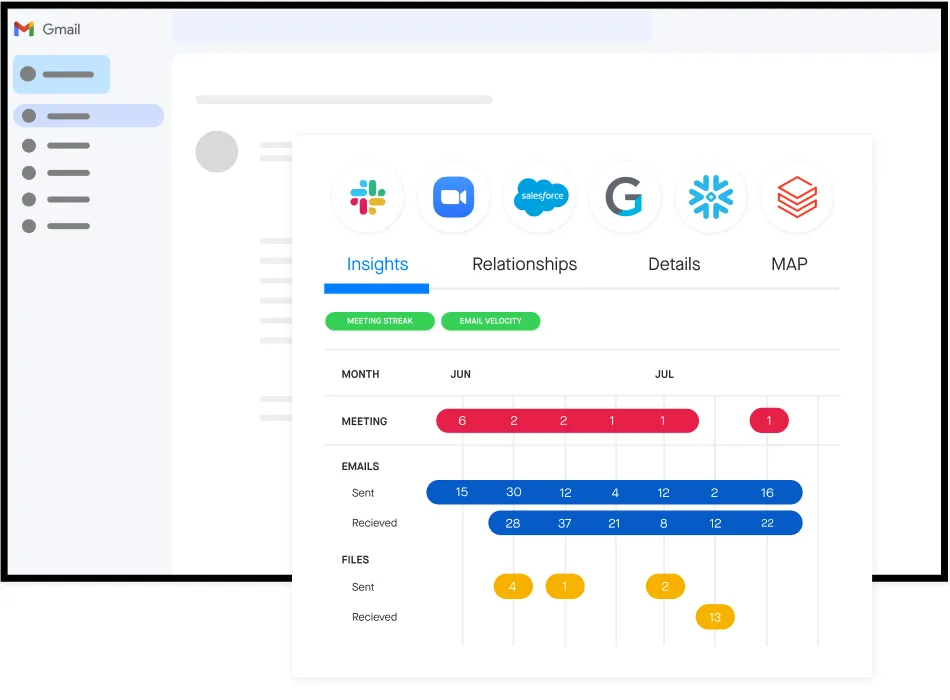
Task: Click emails sent value 30
Action: (514, 492)
